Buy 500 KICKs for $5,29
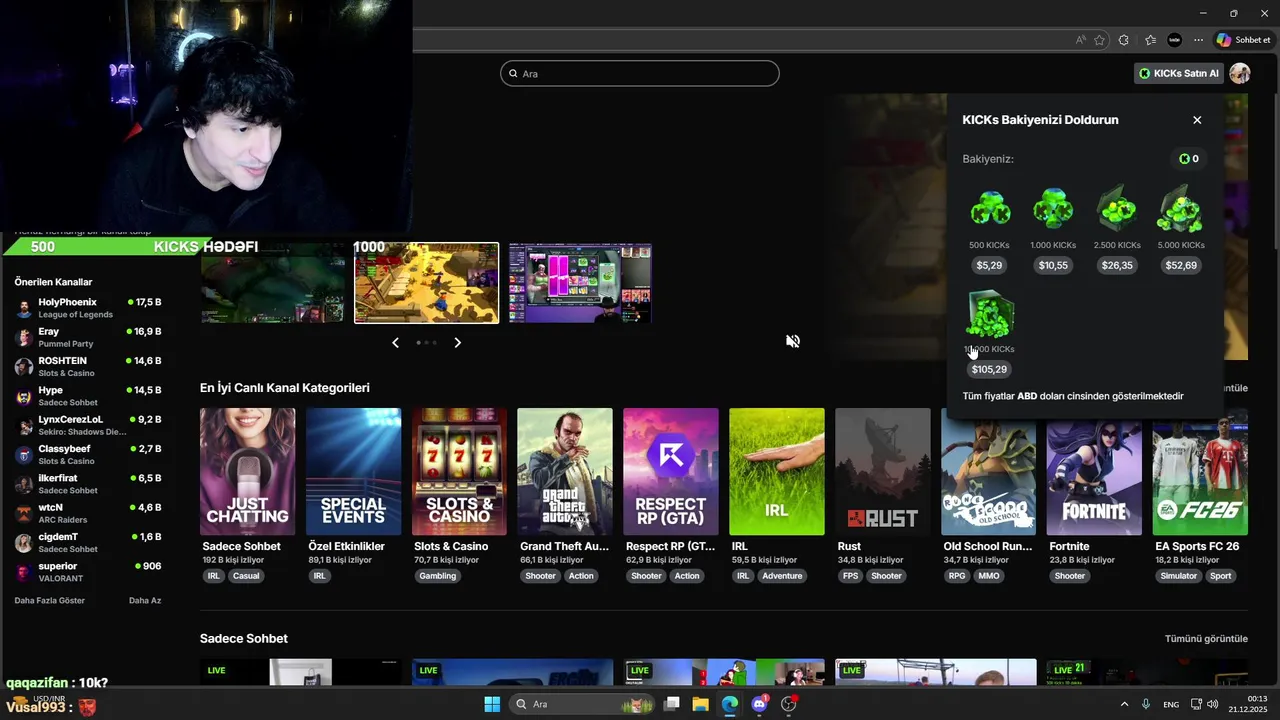Viewport: 1280px width, 720px height. (989, 265)
